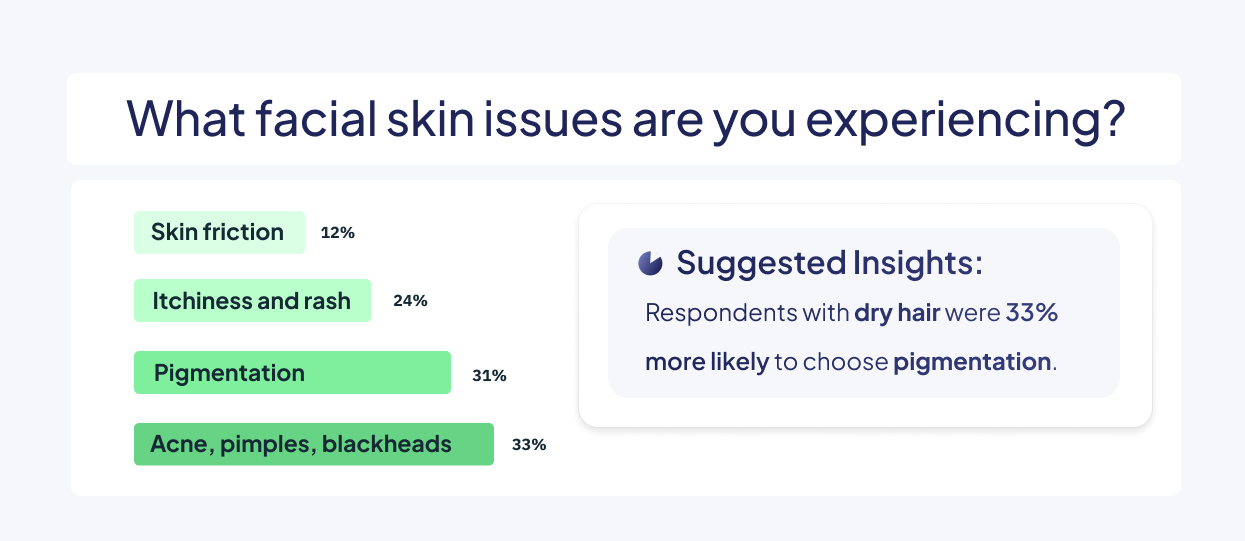
Task: Click the survey question title
Action: (626, 119)
